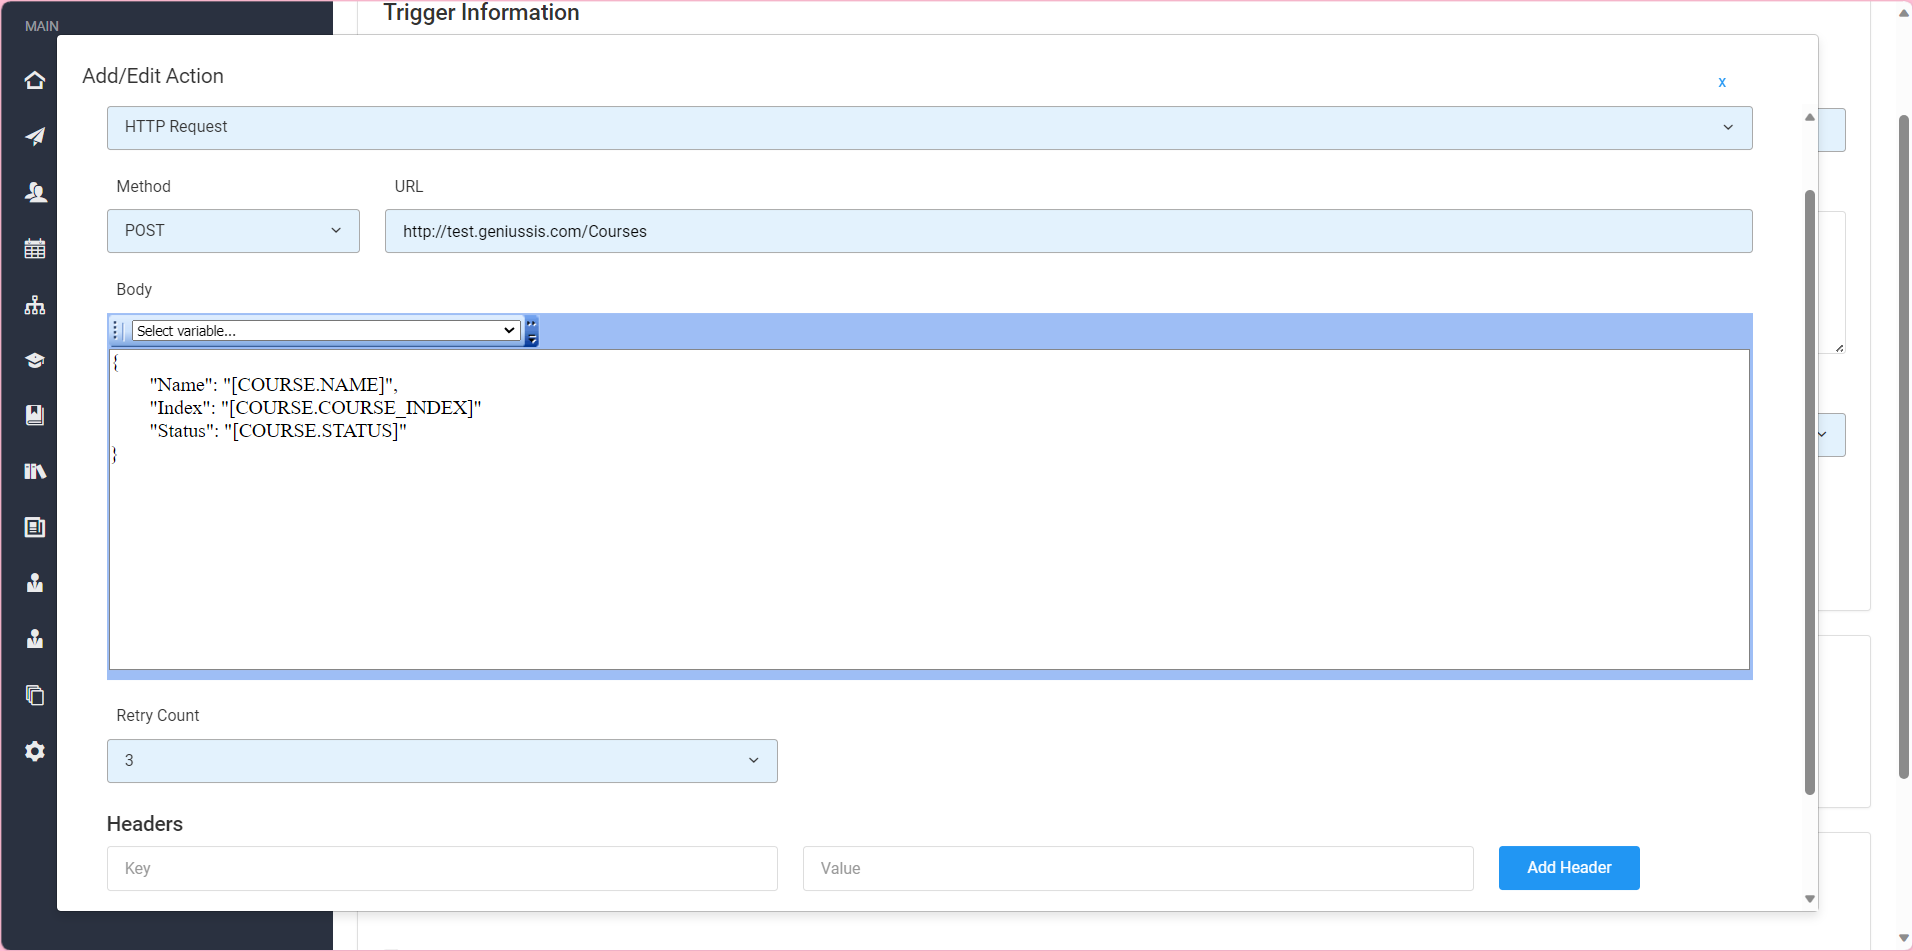Screen dimensions: 1913x951
Task: Select the organization chart sidebar icon
Action: click(35, 305)
